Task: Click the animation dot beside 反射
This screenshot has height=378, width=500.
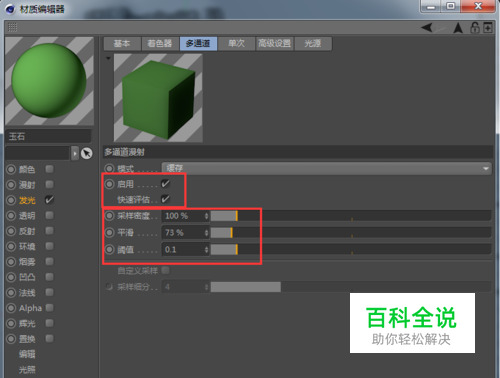Action: click(11, 231)
